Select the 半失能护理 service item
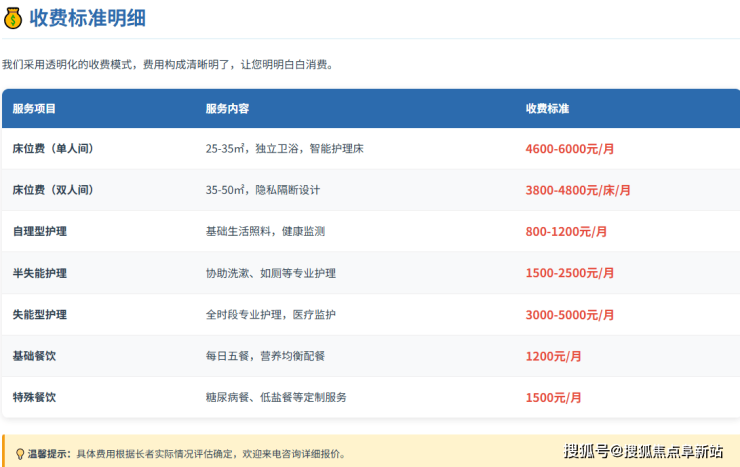This screenshot has height=467, width=740. [40, 273]
